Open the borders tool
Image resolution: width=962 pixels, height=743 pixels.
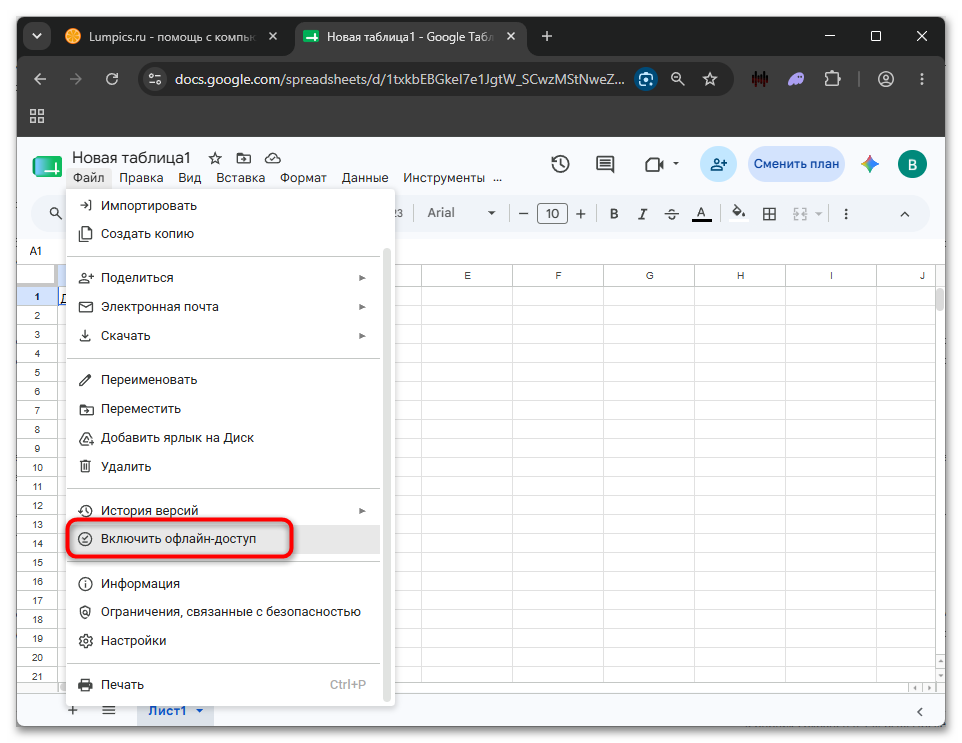tap(769, 214)
